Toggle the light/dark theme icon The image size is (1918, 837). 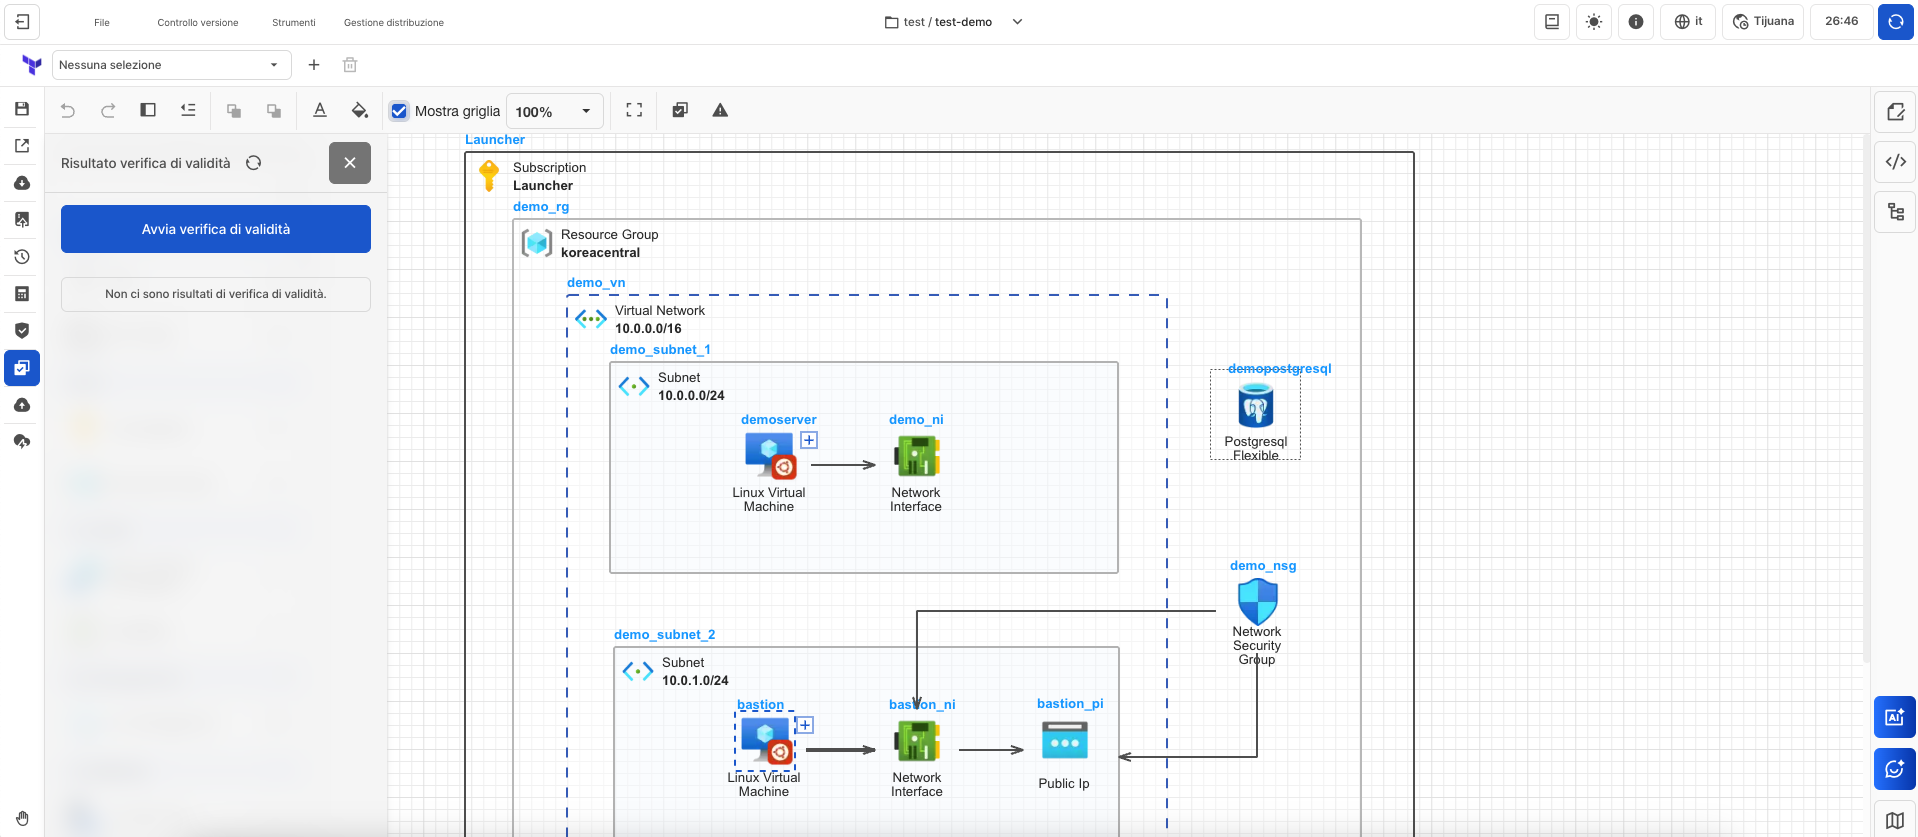tap(1594, 22)
